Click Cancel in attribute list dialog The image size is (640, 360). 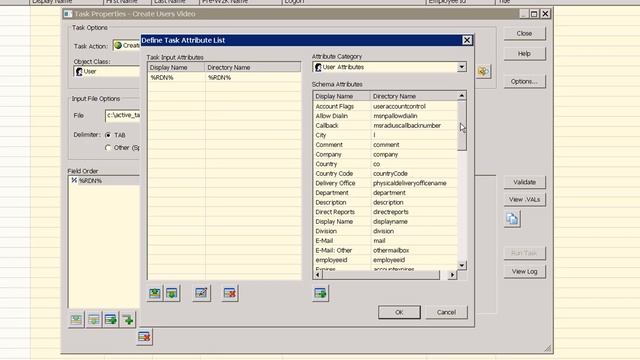[446, 312]
